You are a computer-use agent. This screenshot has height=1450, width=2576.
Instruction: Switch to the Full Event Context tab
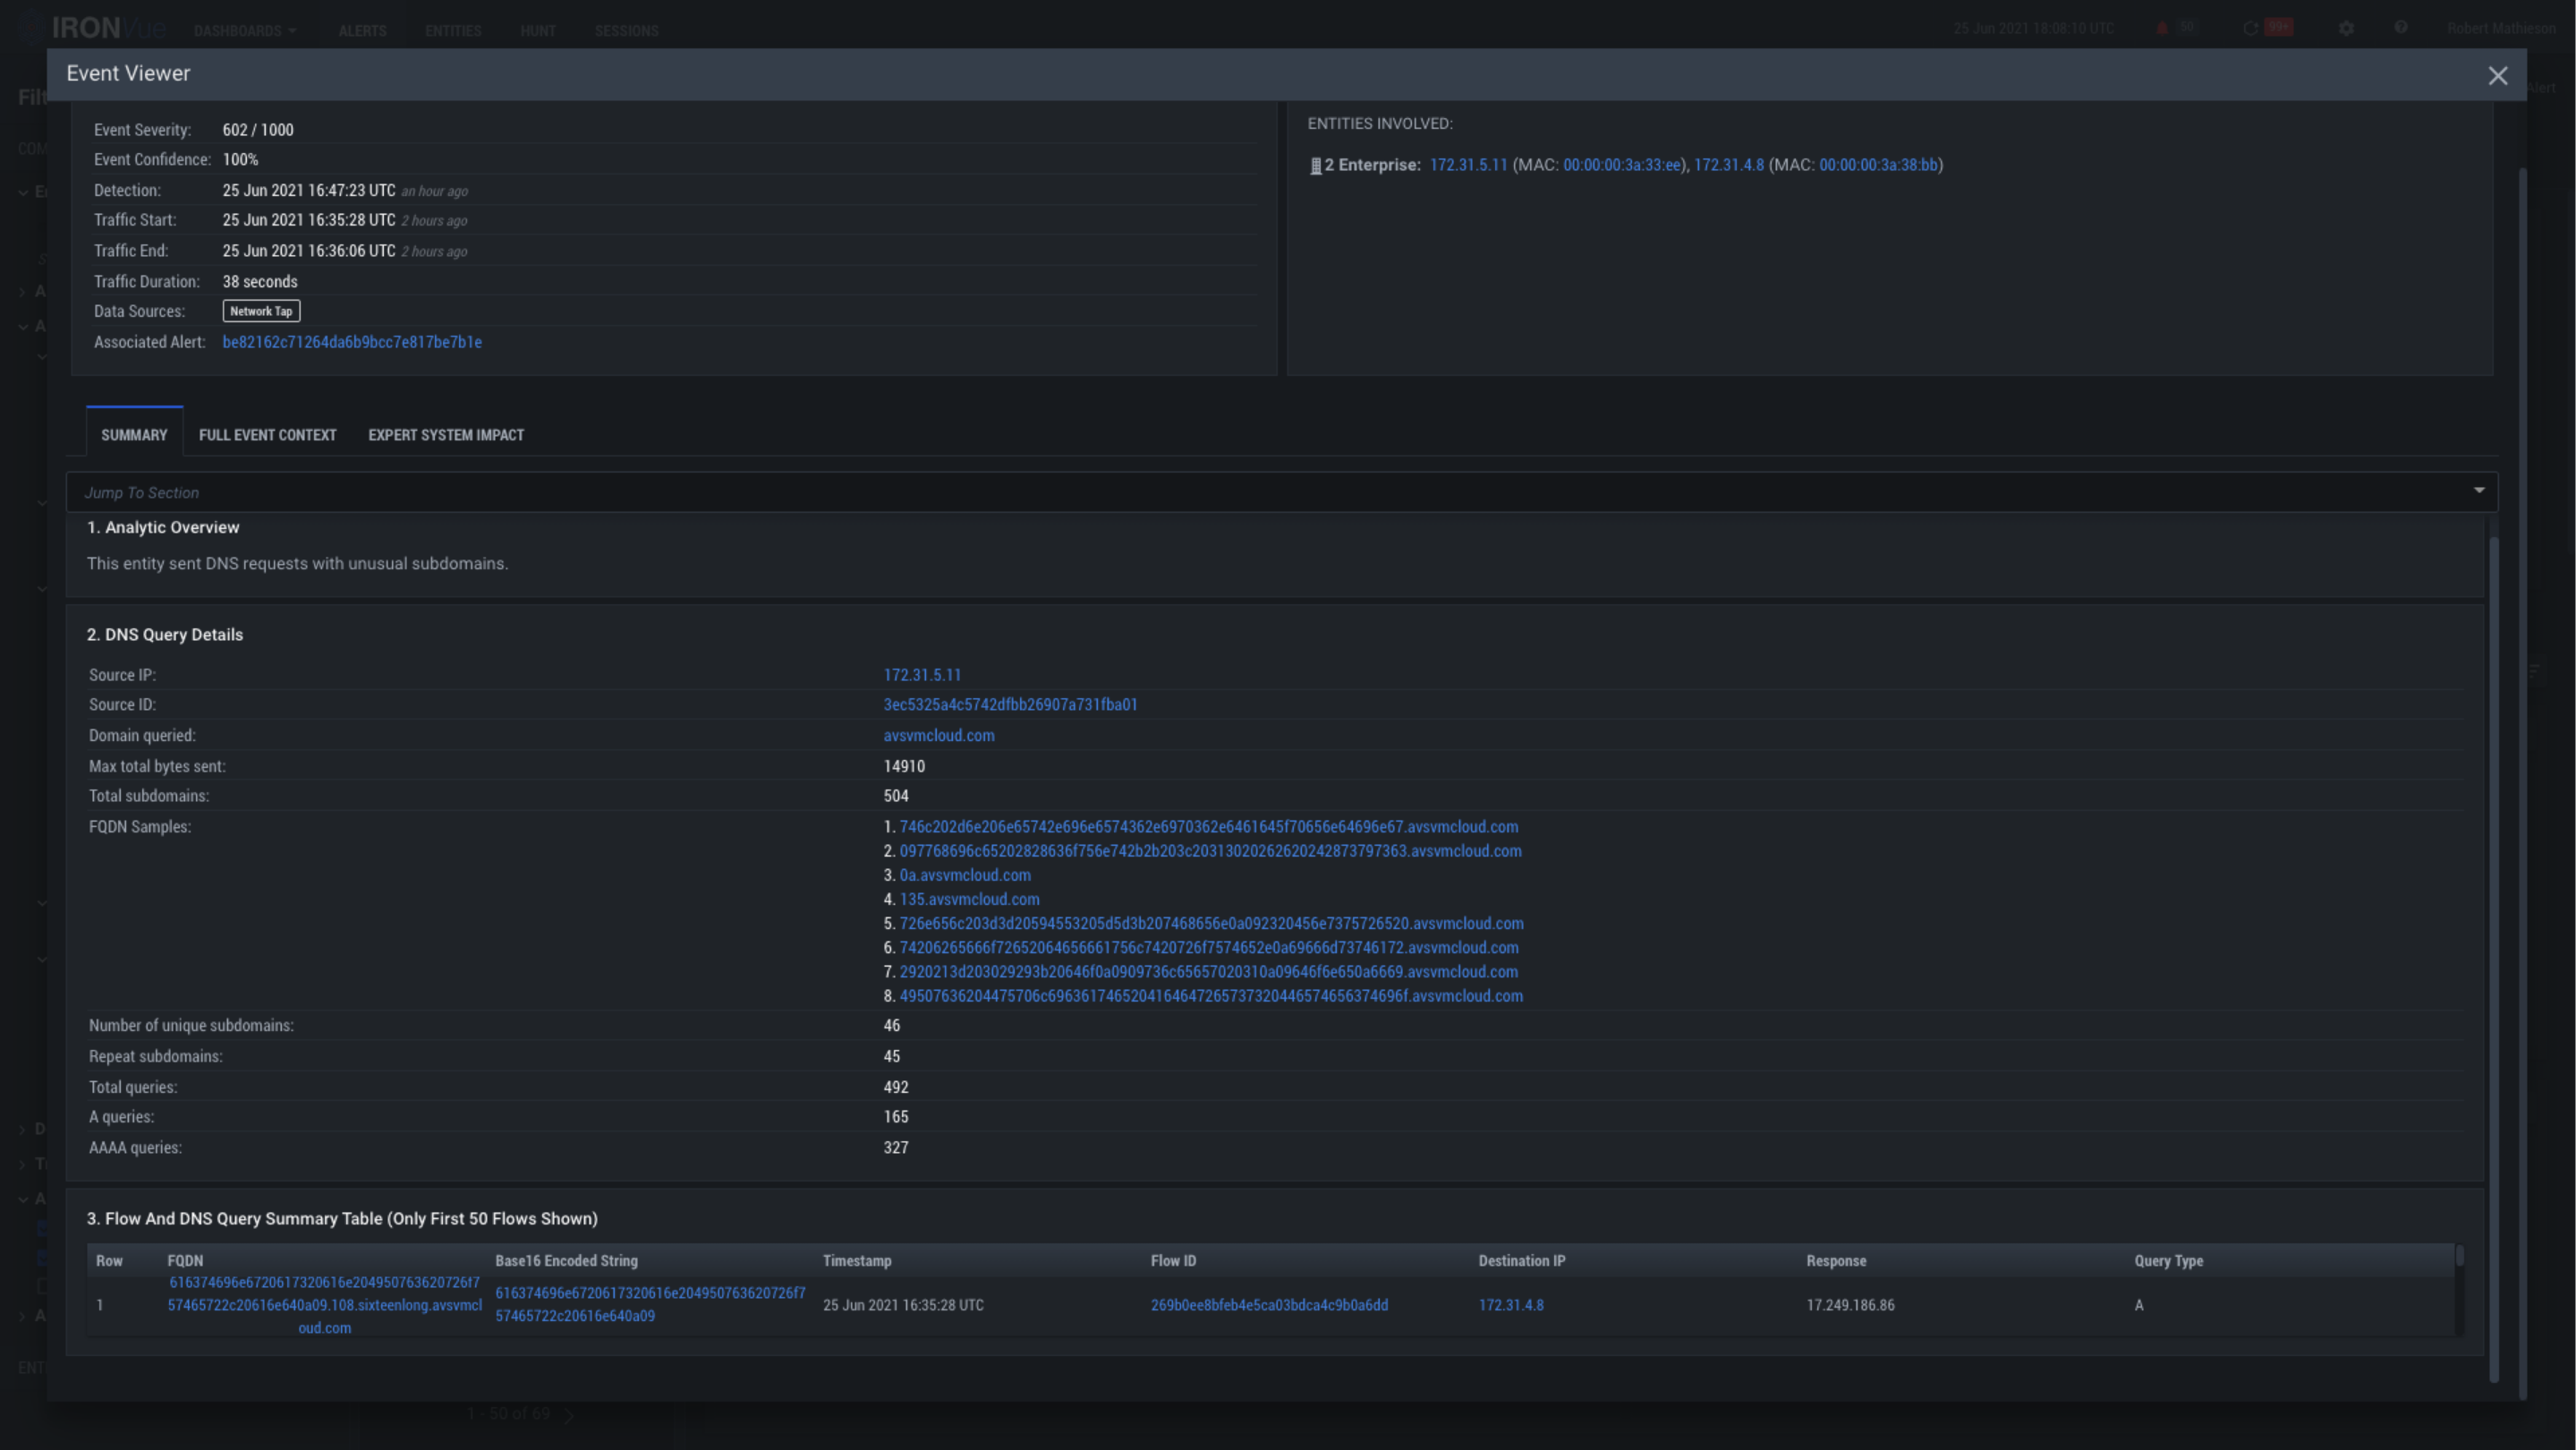click(x=267, y=435)
